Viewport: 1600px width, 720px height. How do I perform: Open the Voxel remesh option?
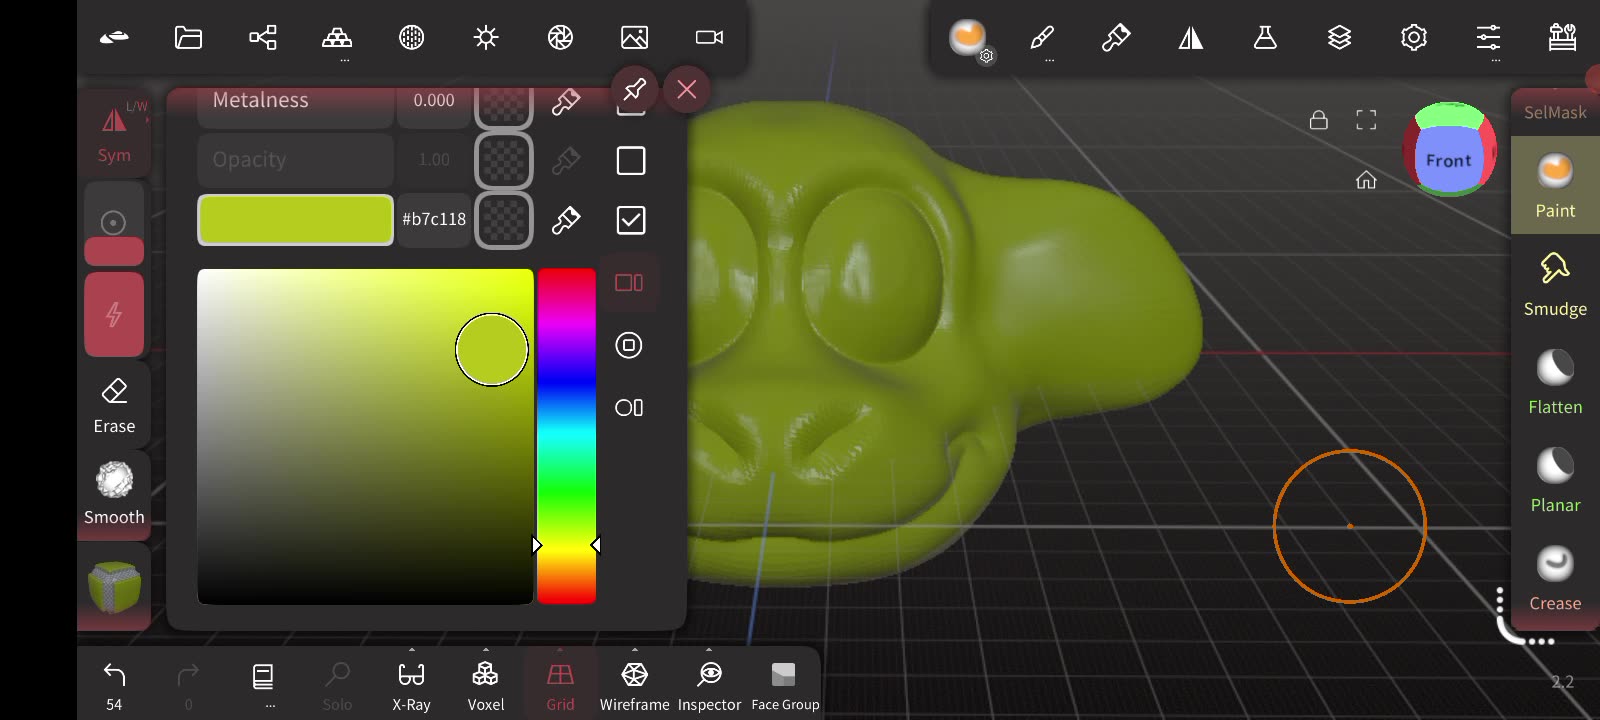point(486,685)
